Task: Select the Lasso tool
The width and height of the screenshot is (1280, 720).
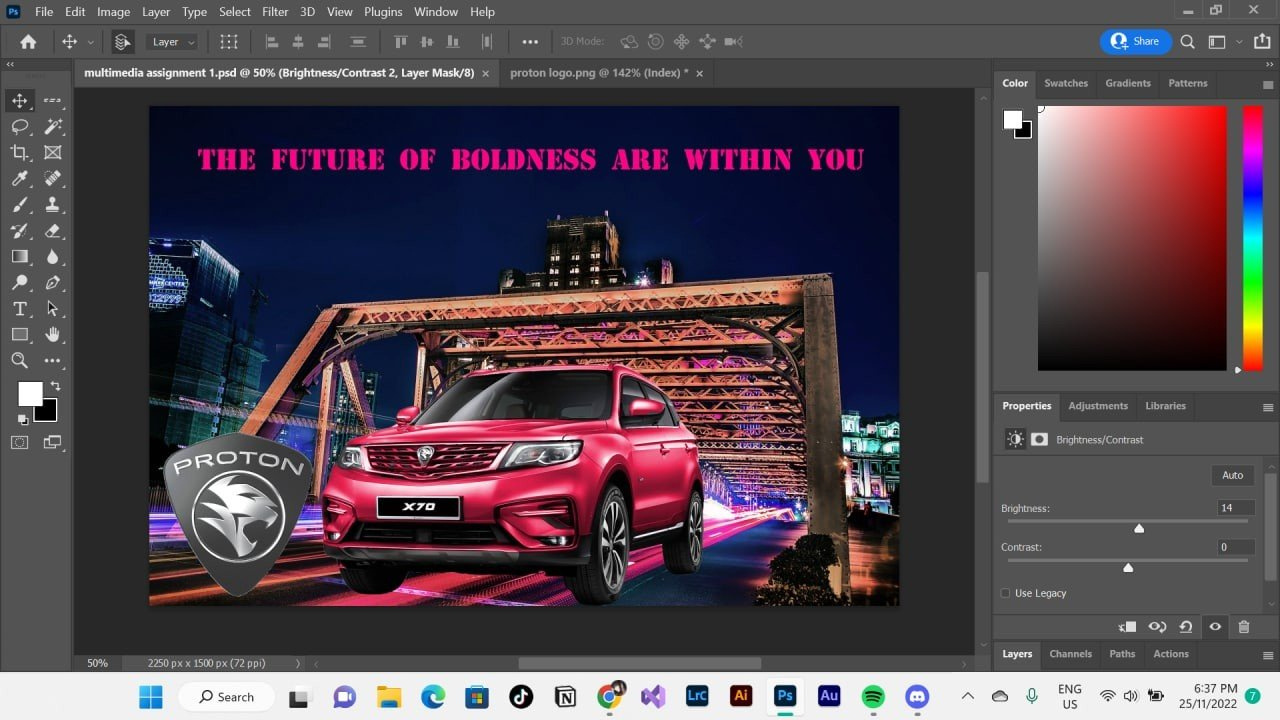Action: click(x=19, y=126)
